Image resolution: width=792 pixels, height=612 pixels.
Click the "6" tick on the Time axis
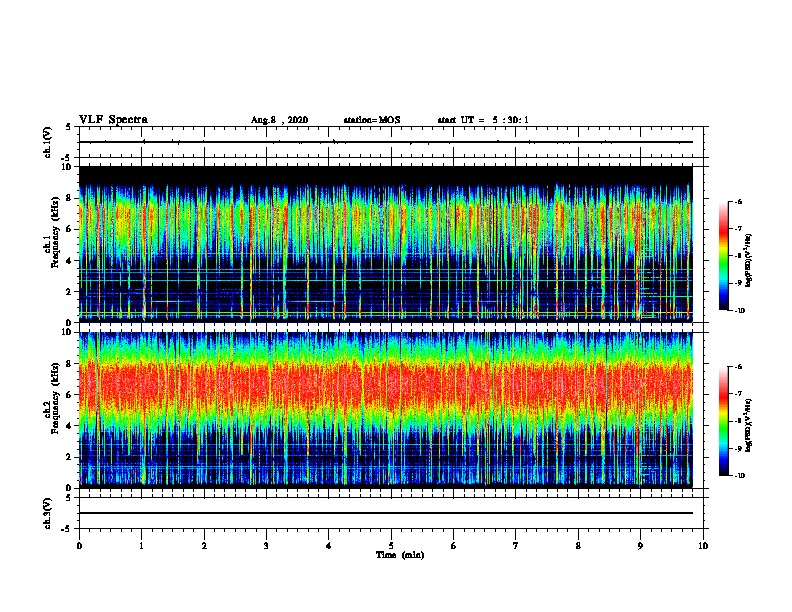click(x=454, y=546)
